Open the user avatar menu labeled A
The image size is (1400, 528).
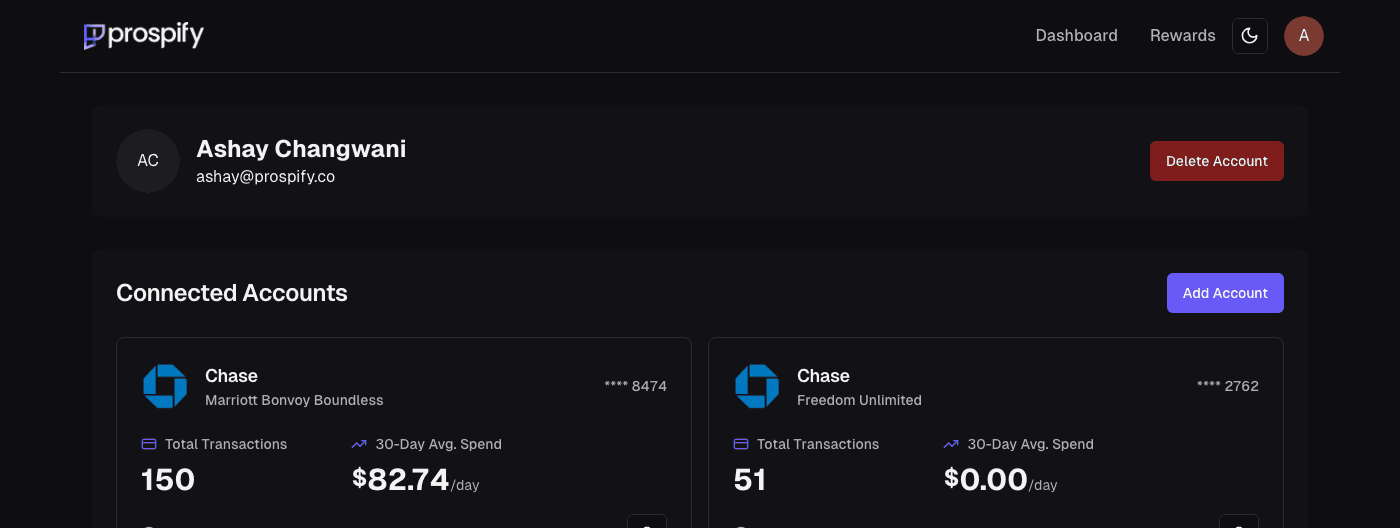point(1304,36)
